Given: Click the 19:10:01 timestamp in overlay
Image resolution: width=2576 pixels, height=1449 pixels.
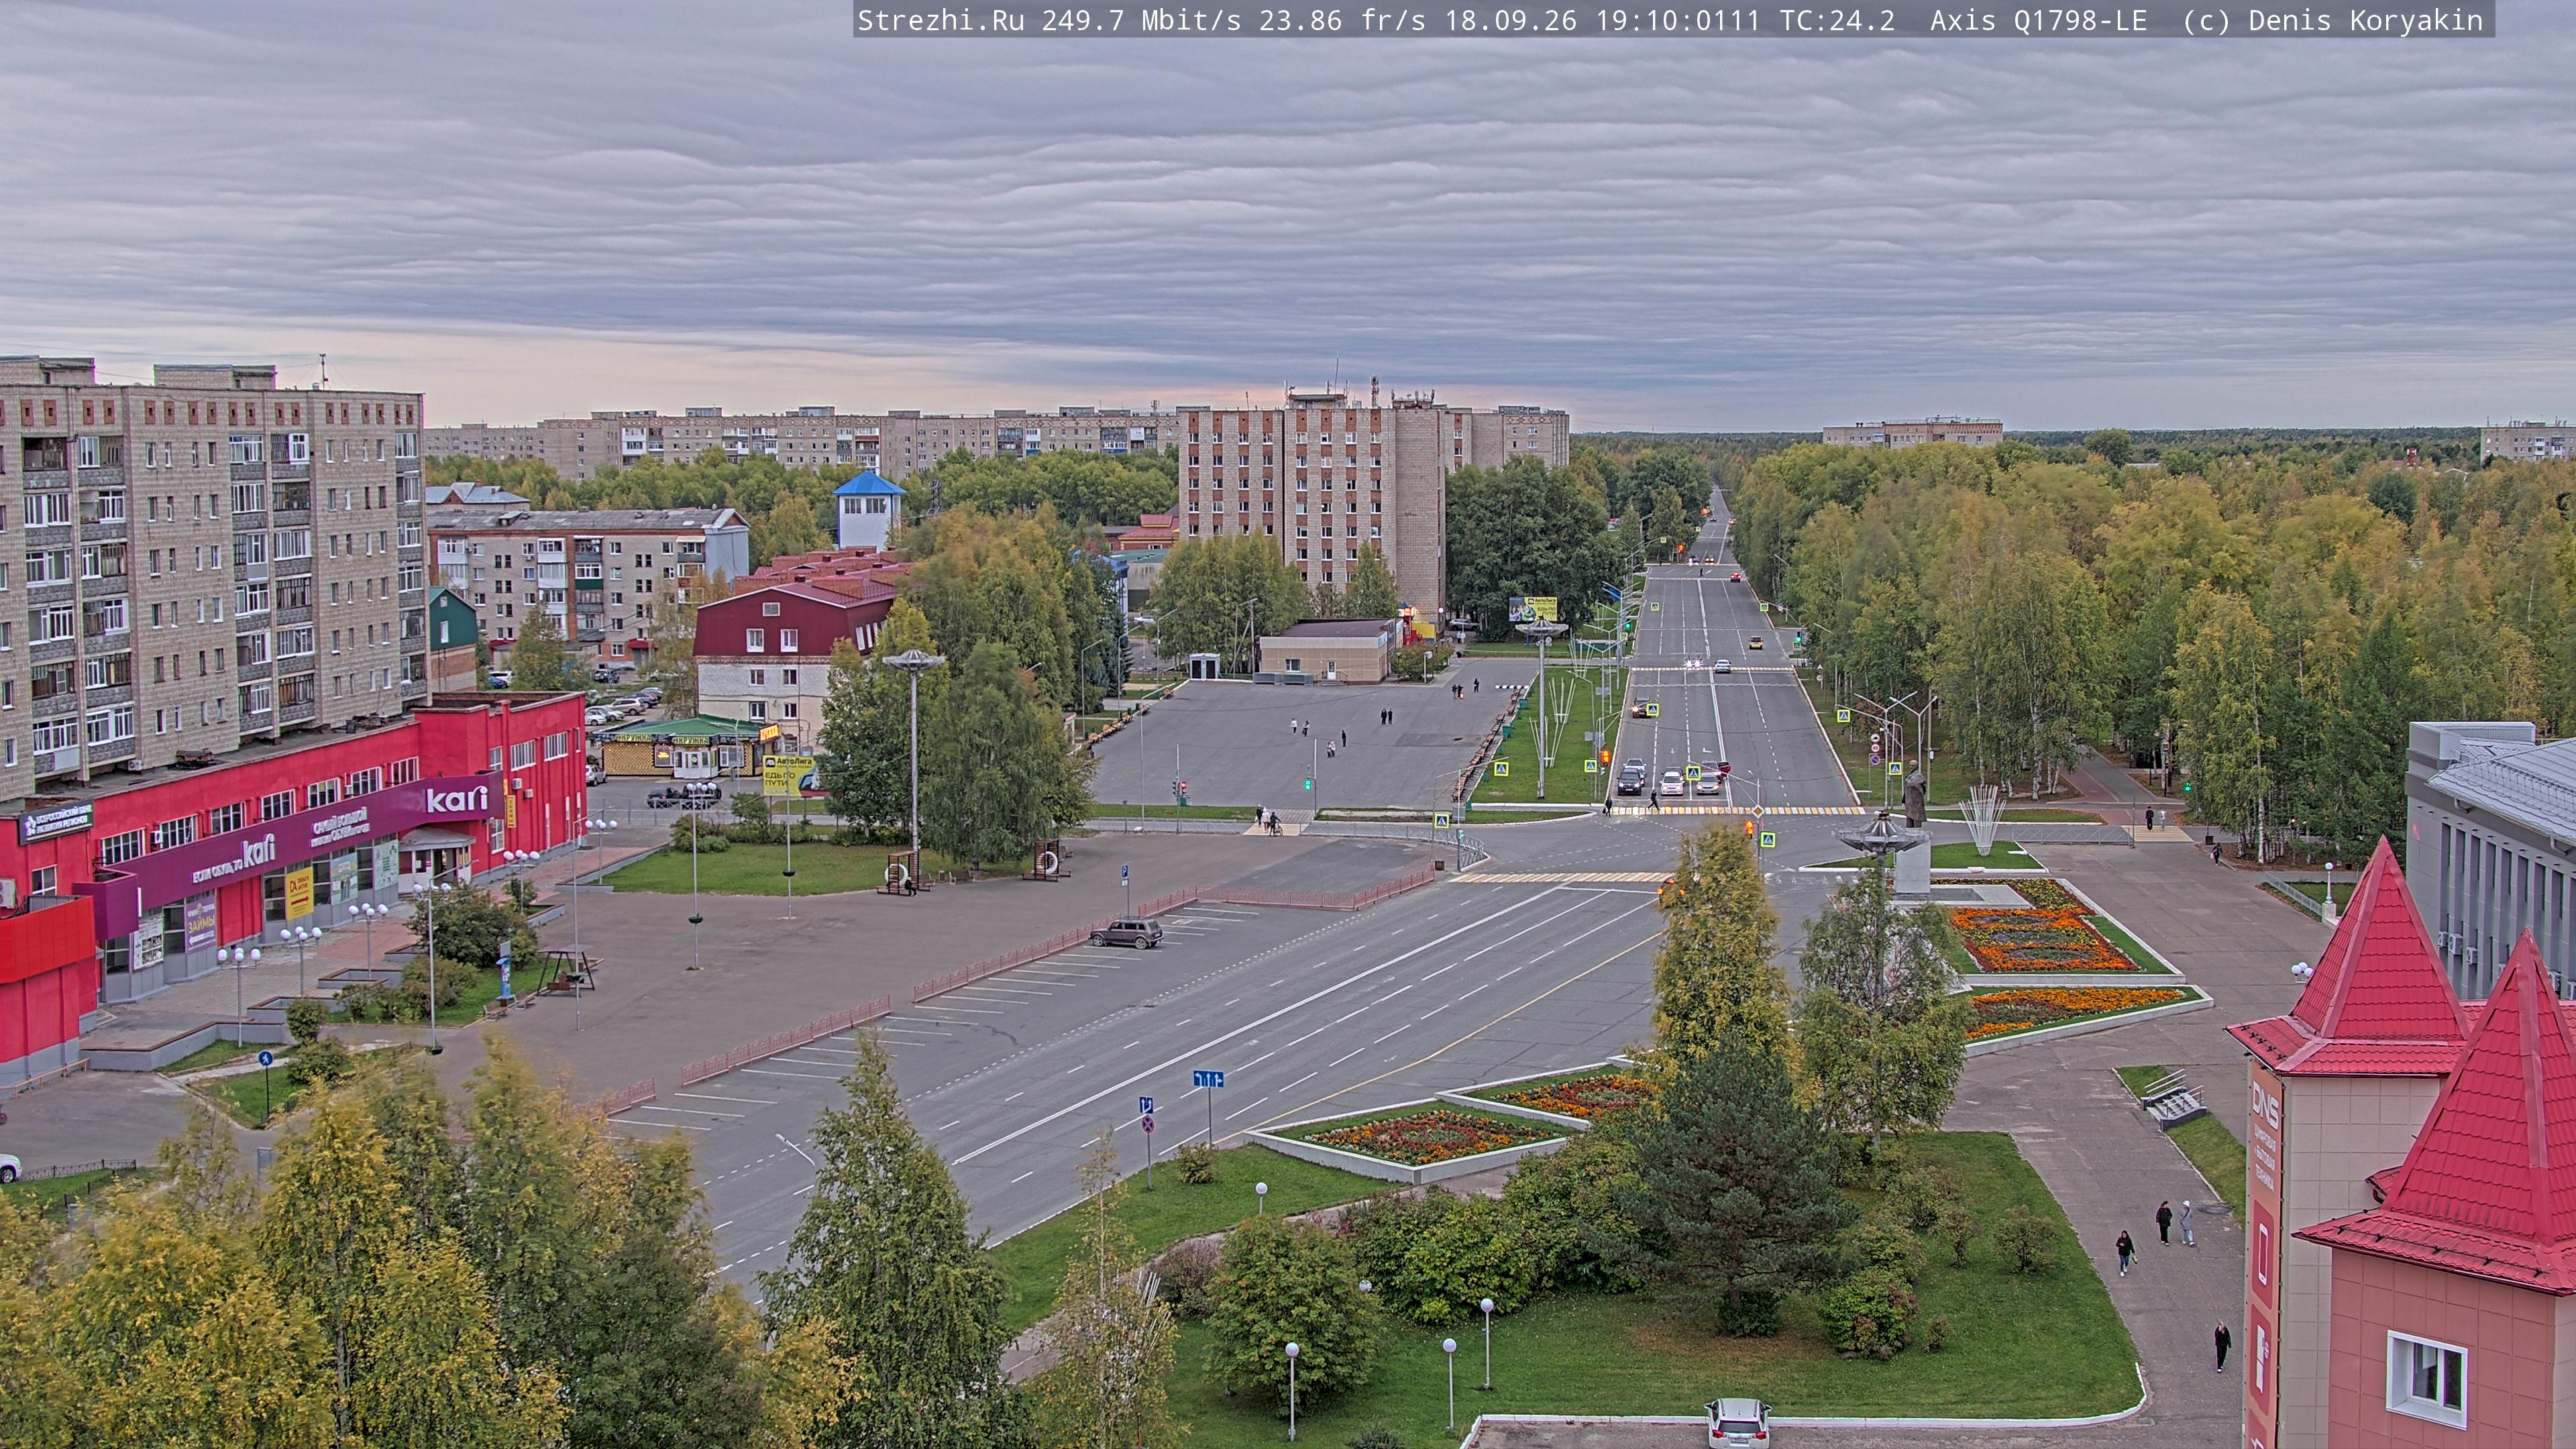Looking at the screenshot, I should [x=1661, y=21].
